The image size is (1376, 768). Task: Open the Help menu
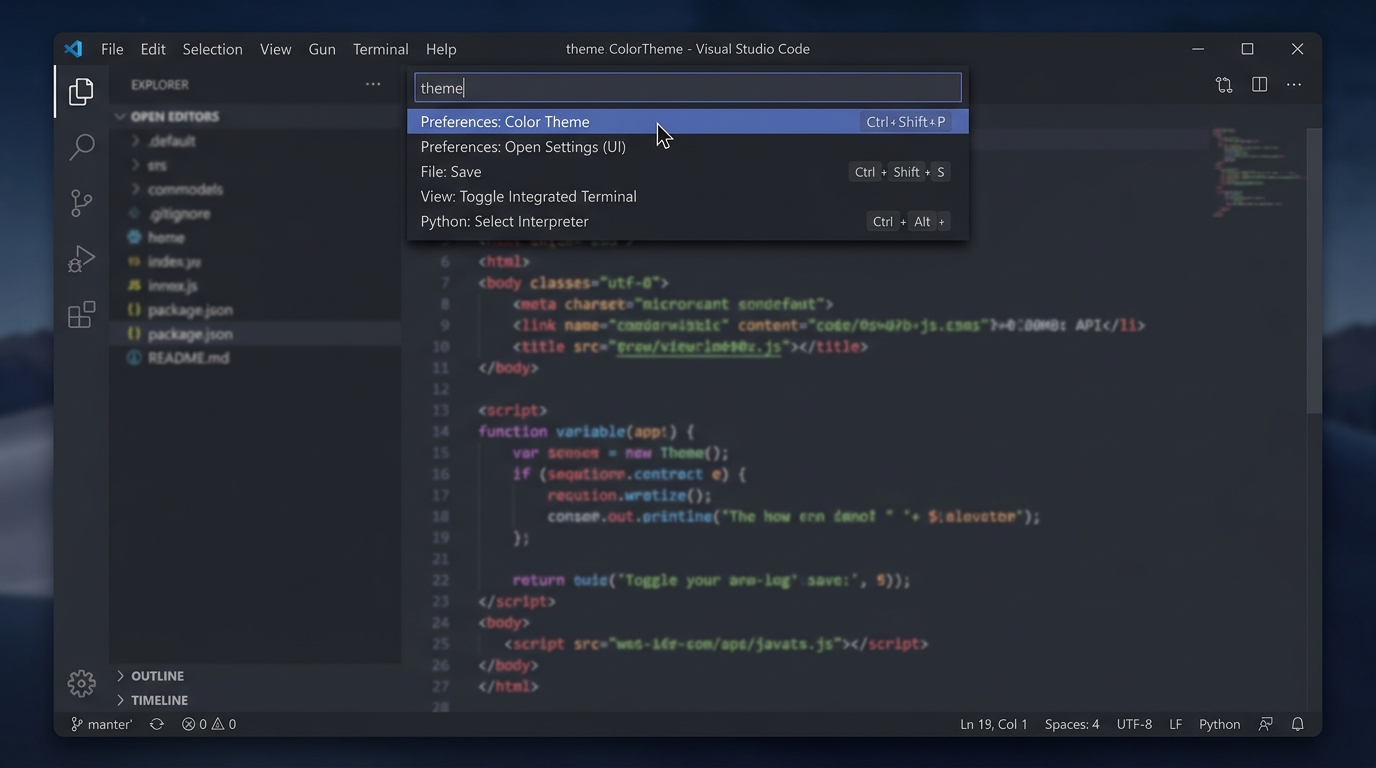(441, 49)
